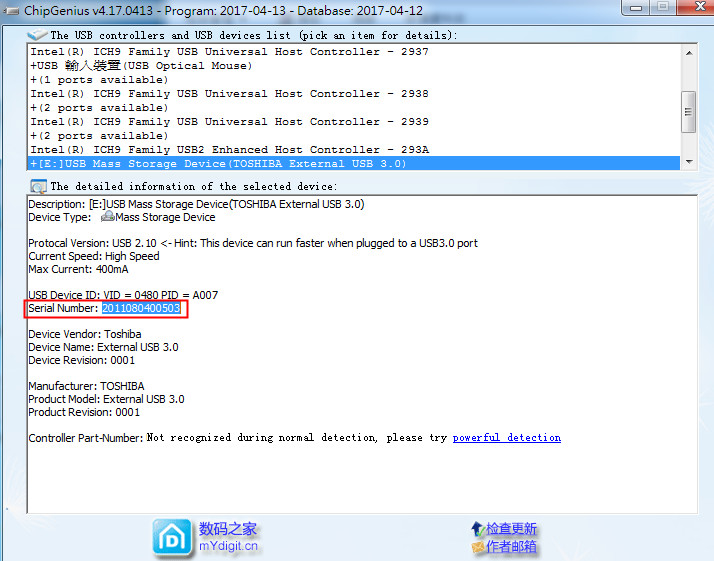Click the Manufacturer: TOSHIBA line
Viewport: 714px width, 561px height.
pos(87,386)
